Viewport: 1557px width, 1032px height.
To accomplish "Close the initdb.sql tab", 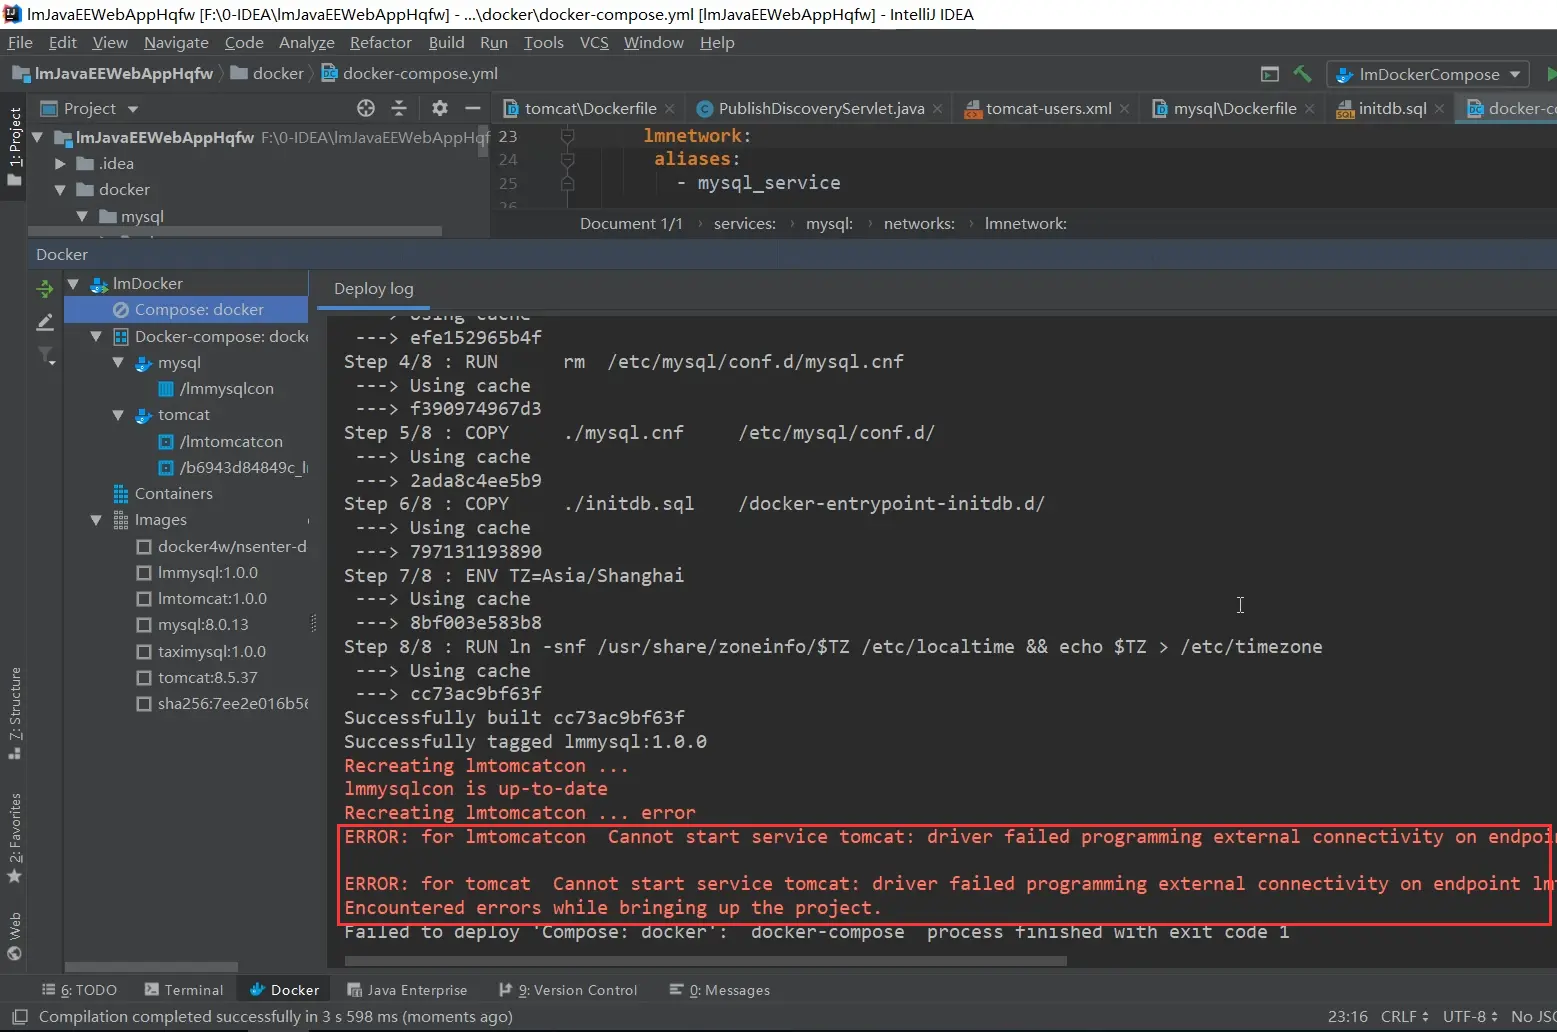I will click(x=1439, y=109).
